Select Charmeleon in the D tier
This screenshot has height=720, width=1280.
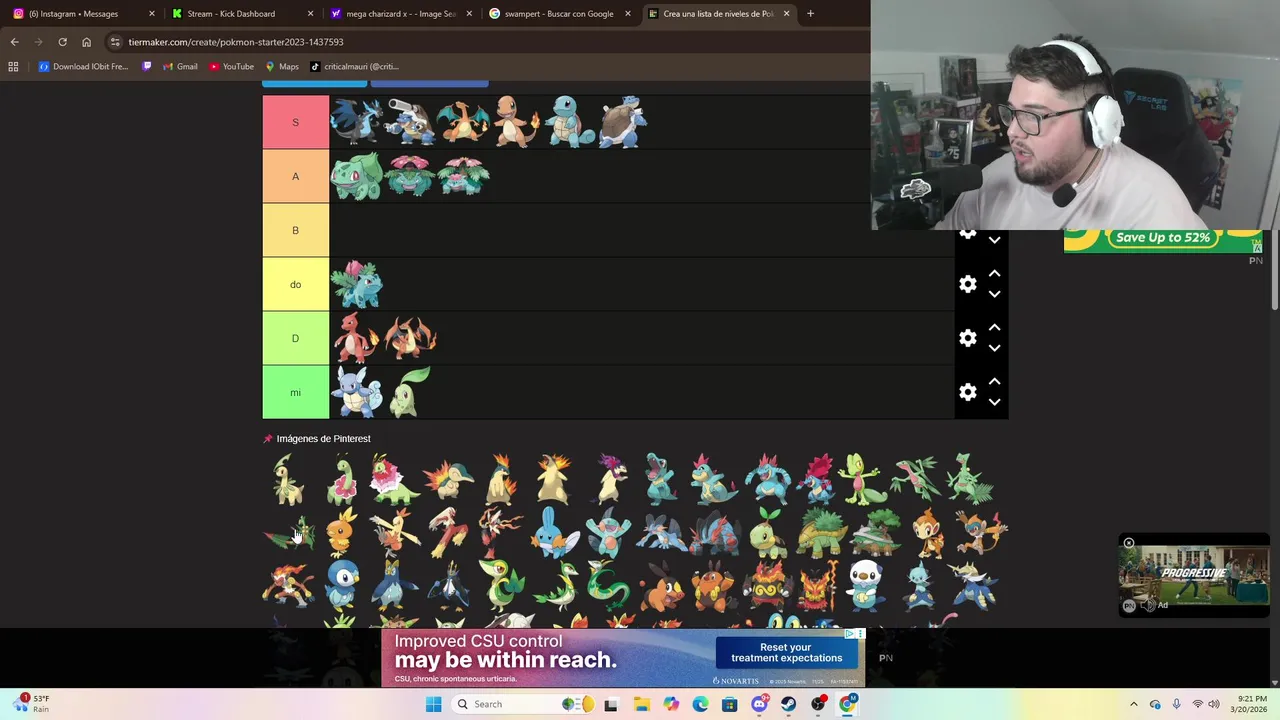point(356,338)
